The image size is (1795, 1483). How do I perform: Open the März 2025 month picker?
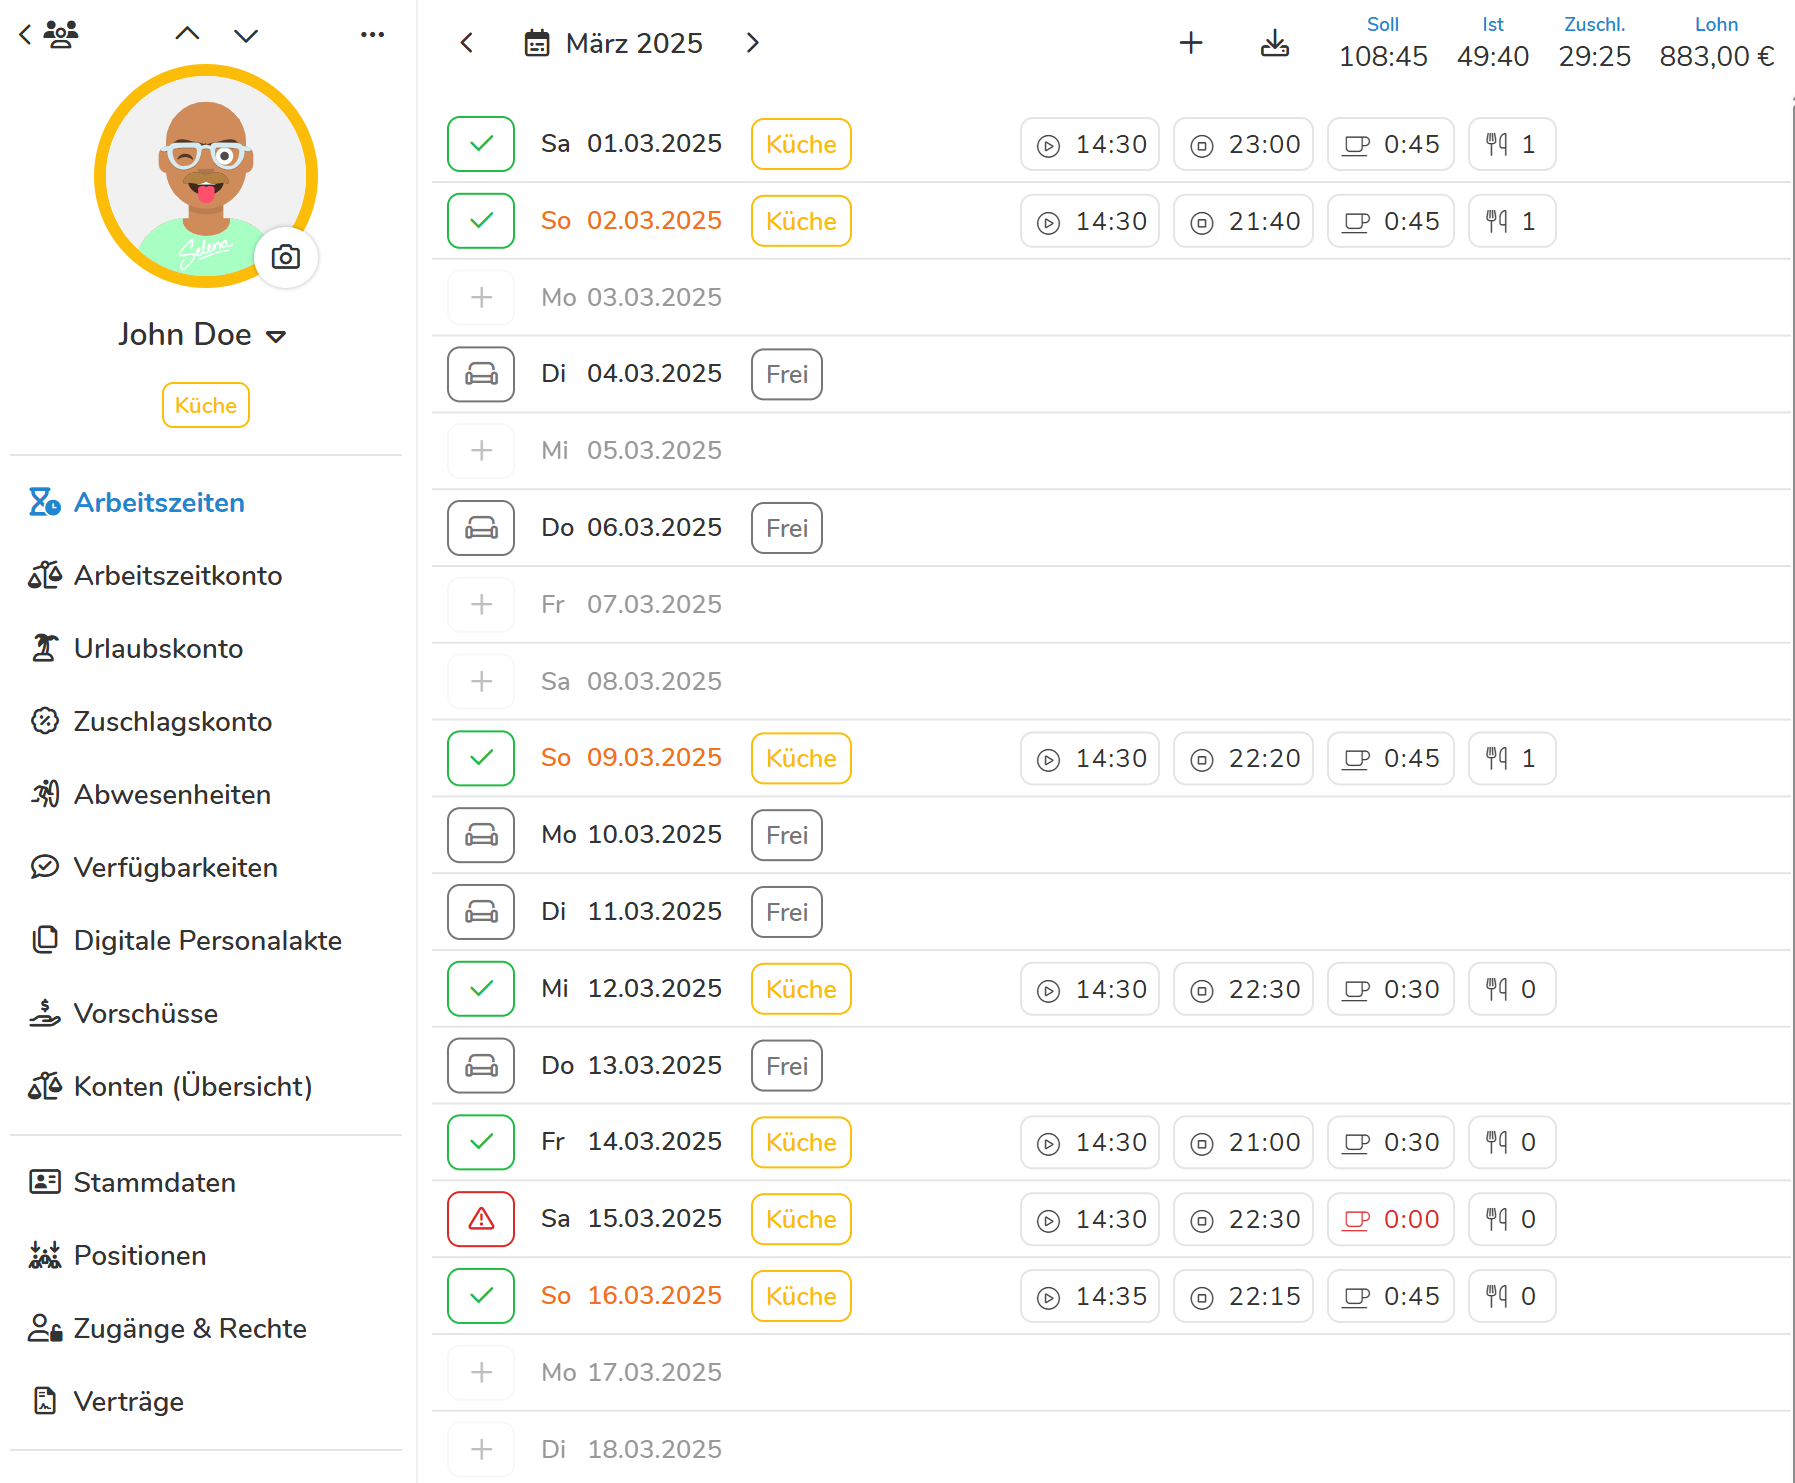pos(613,43)
